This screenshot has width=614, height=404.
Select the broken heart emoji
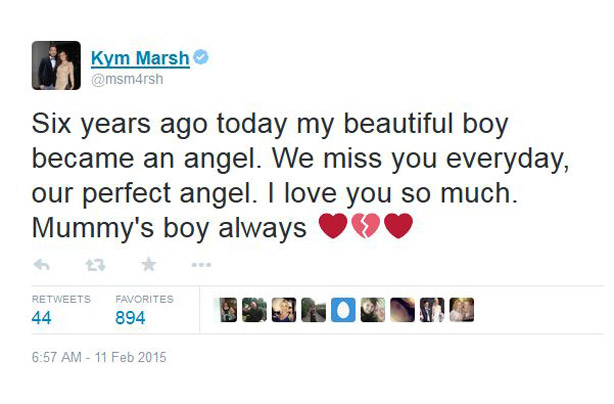366,226
